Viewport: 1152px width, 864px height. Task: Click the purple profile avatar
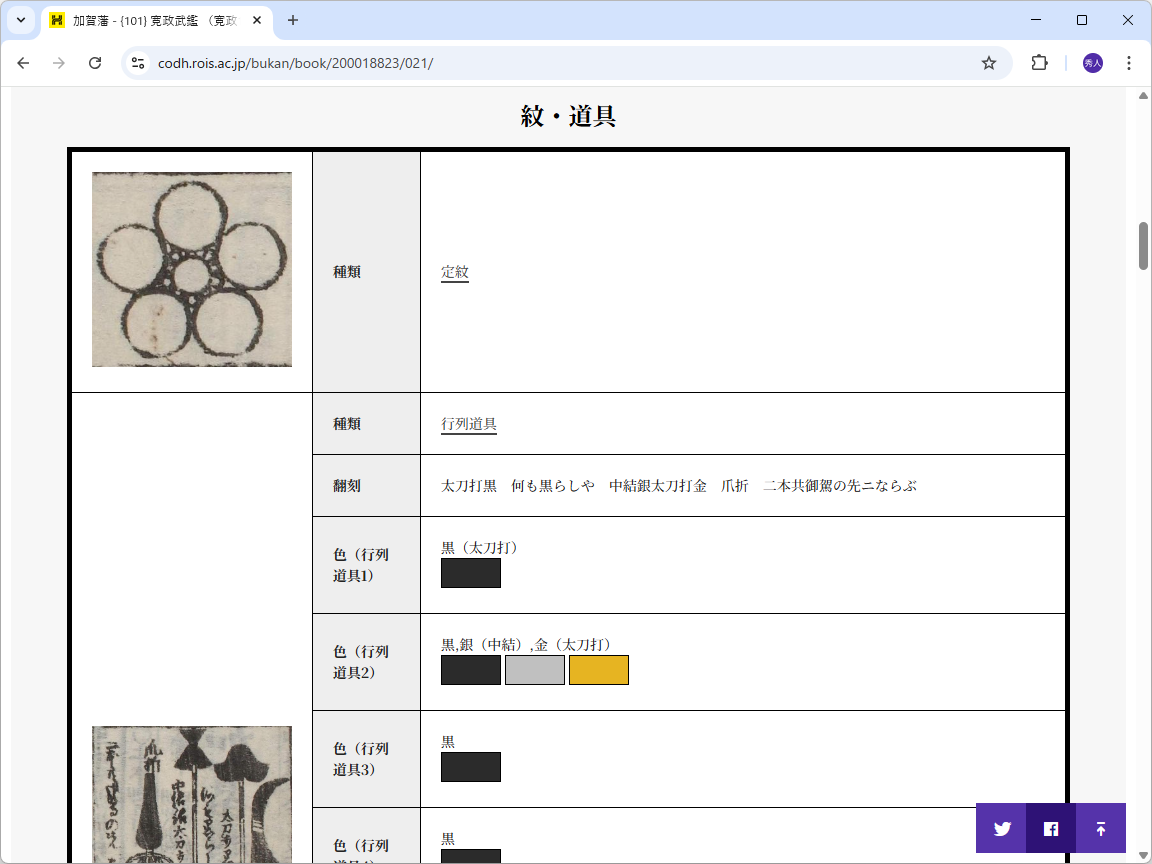[x=1092, y=62]
